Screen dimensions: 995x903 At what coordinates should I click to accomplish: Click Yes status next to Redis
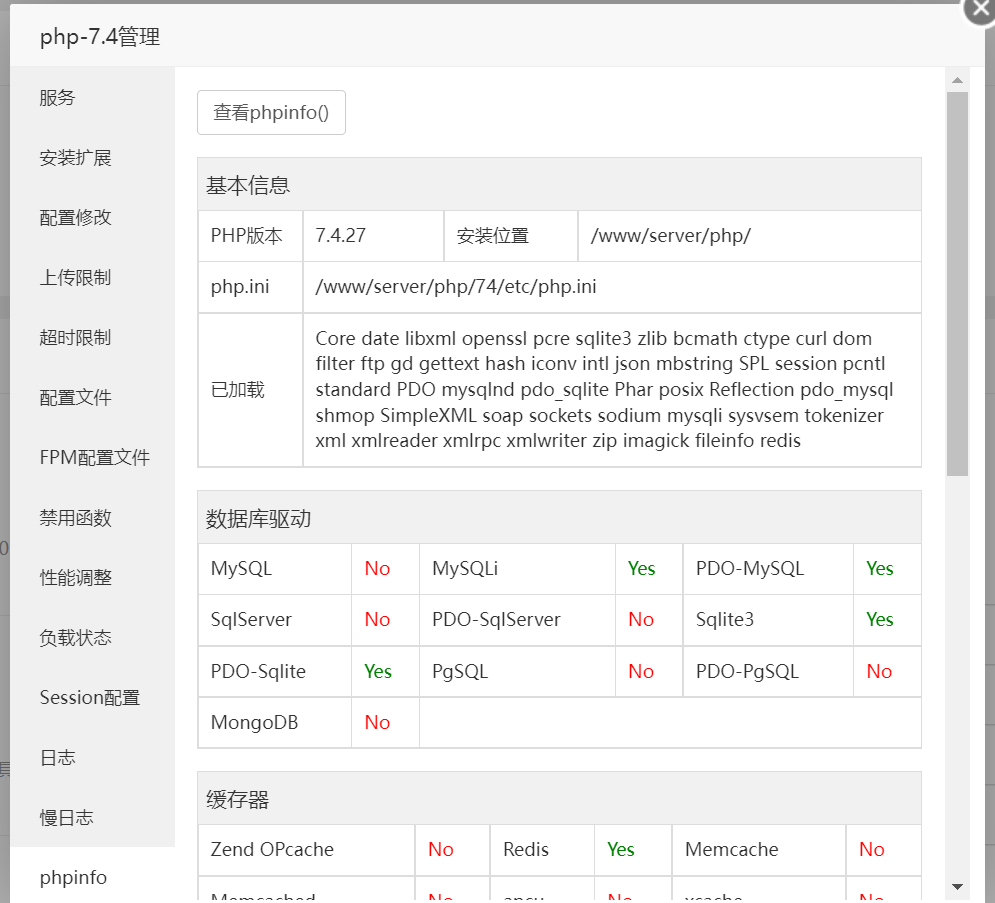coord(621,850)
